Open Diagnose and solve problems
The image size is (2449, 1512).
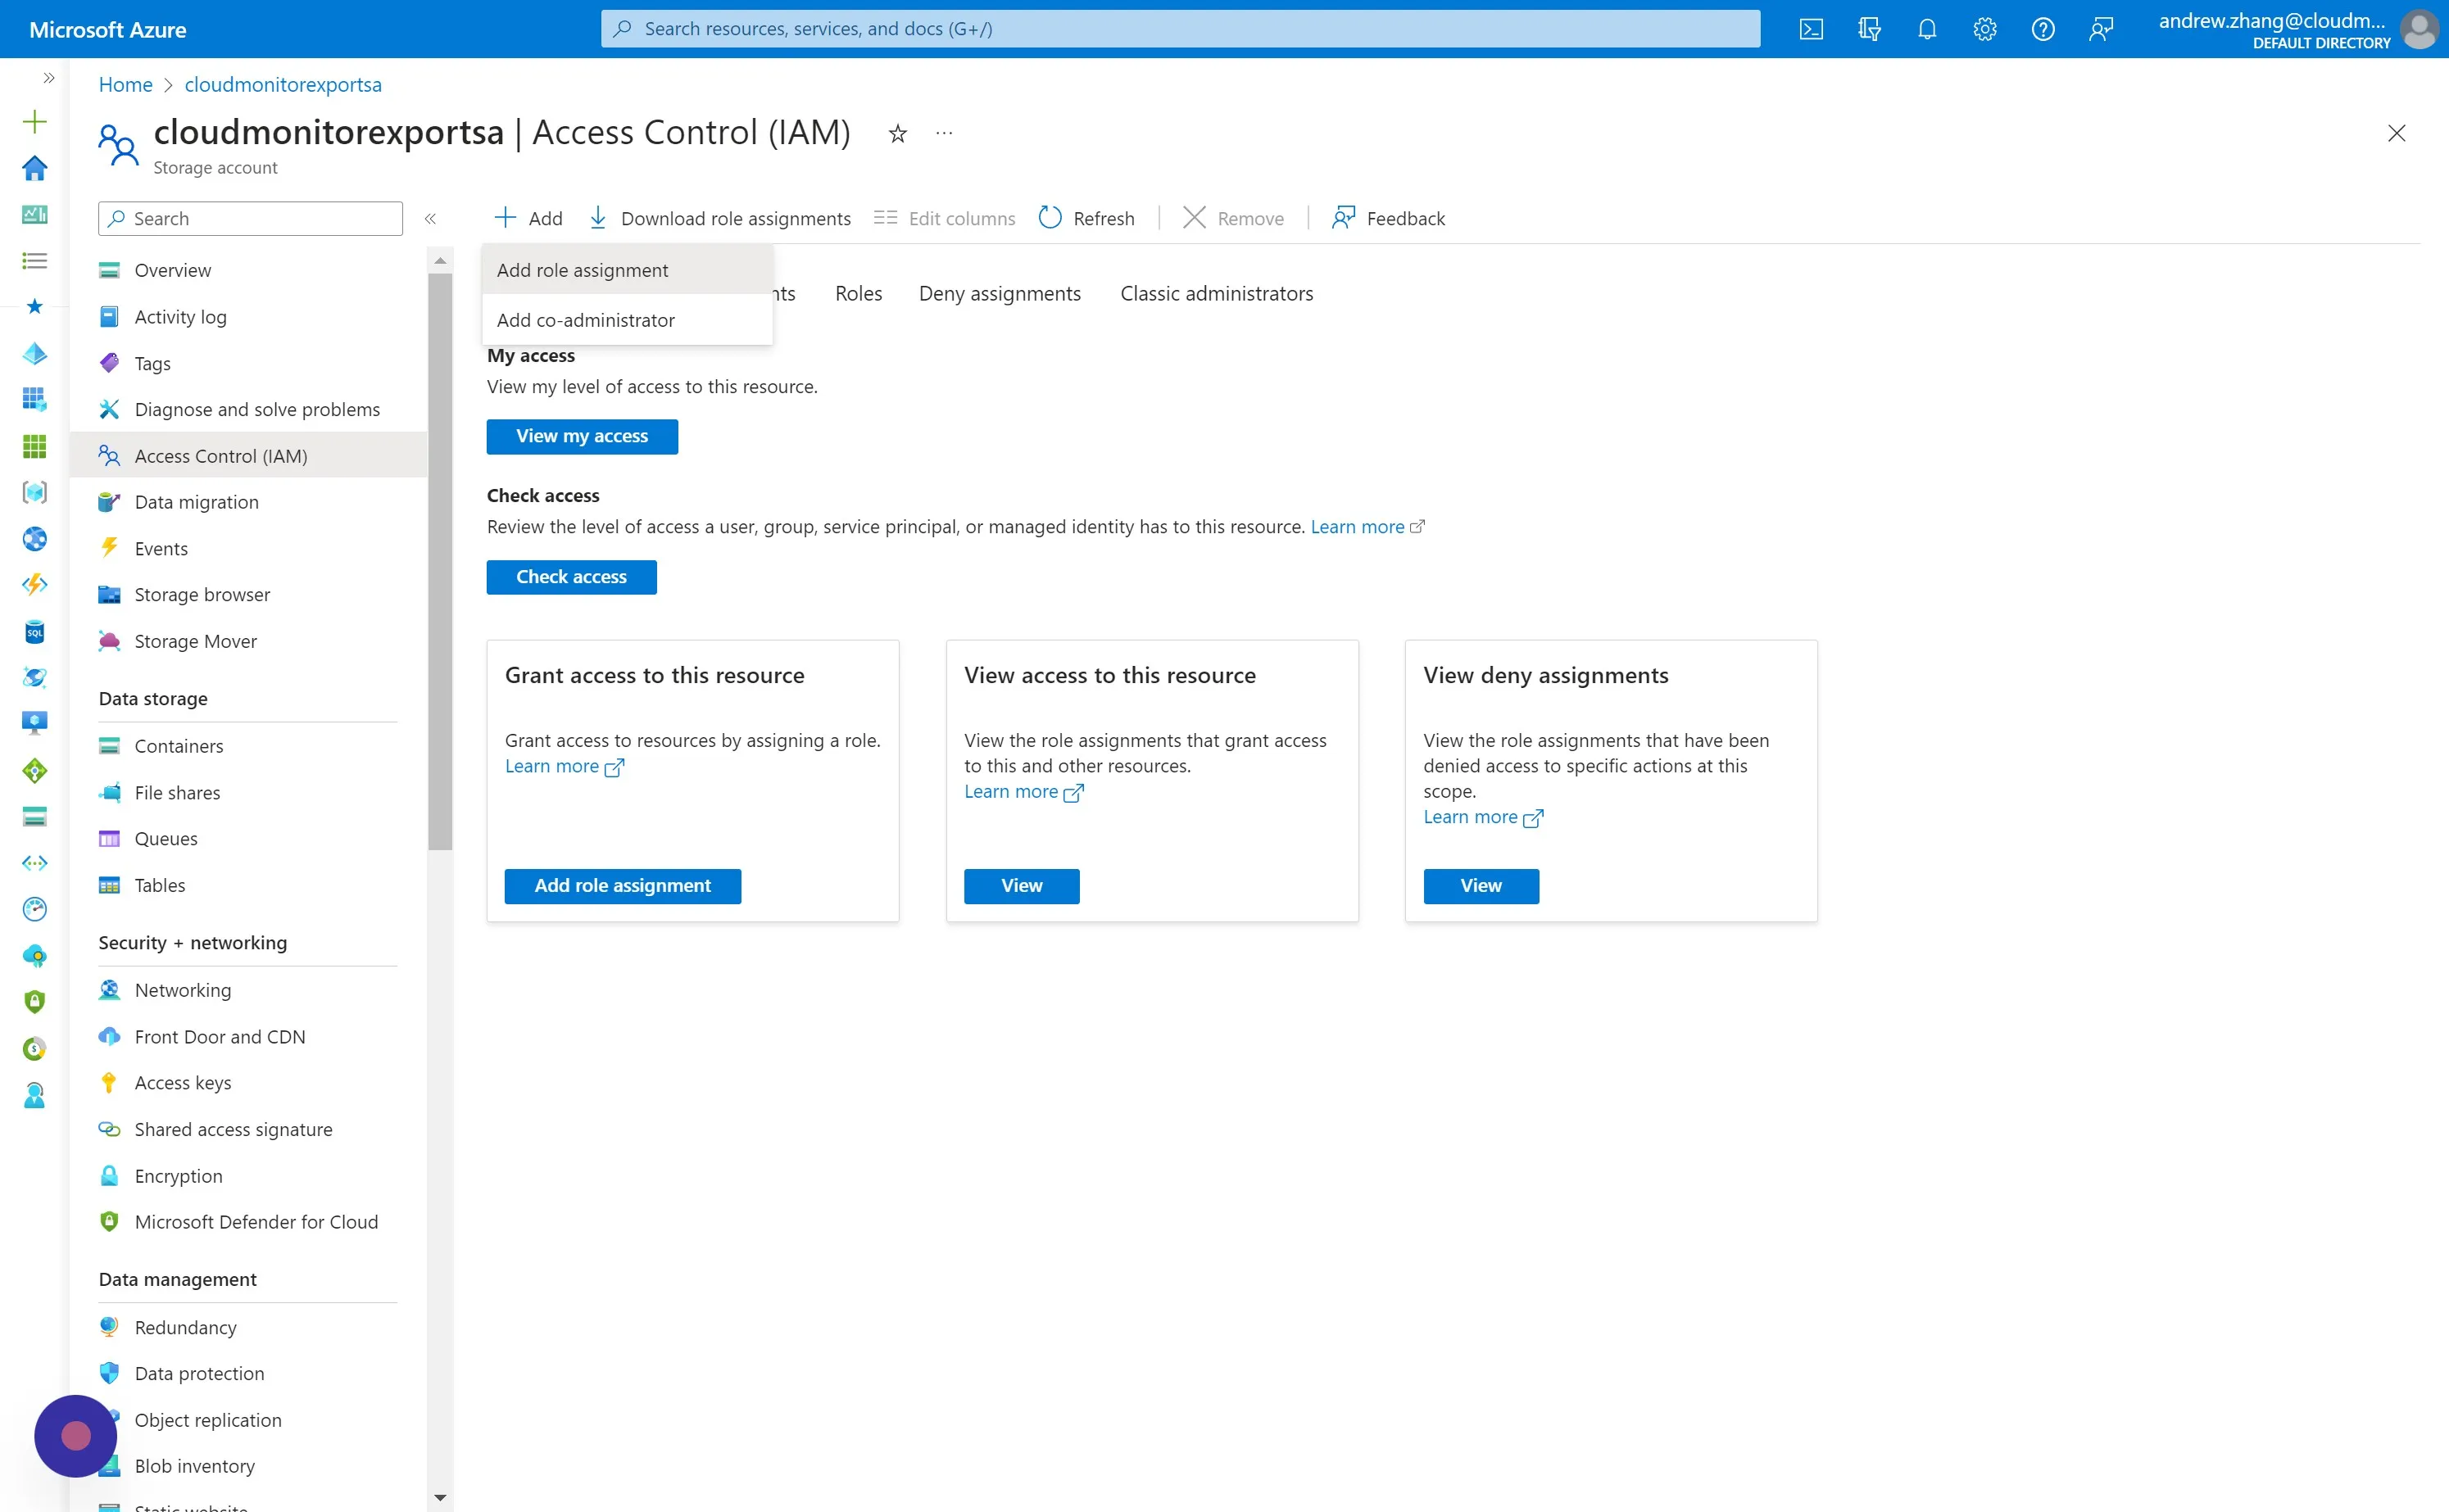point(248,410)
